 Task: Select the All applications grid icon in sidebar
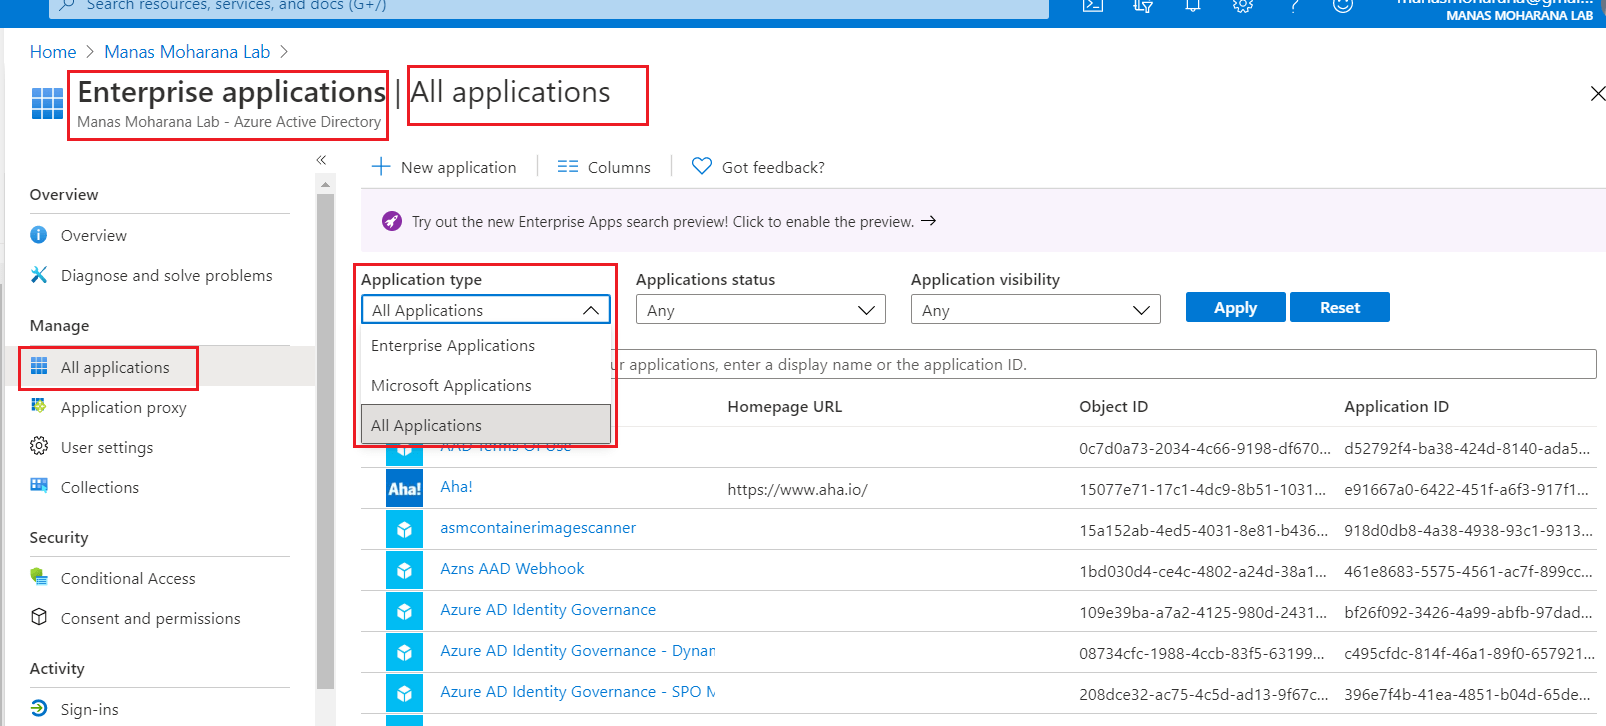pos(39,366)
